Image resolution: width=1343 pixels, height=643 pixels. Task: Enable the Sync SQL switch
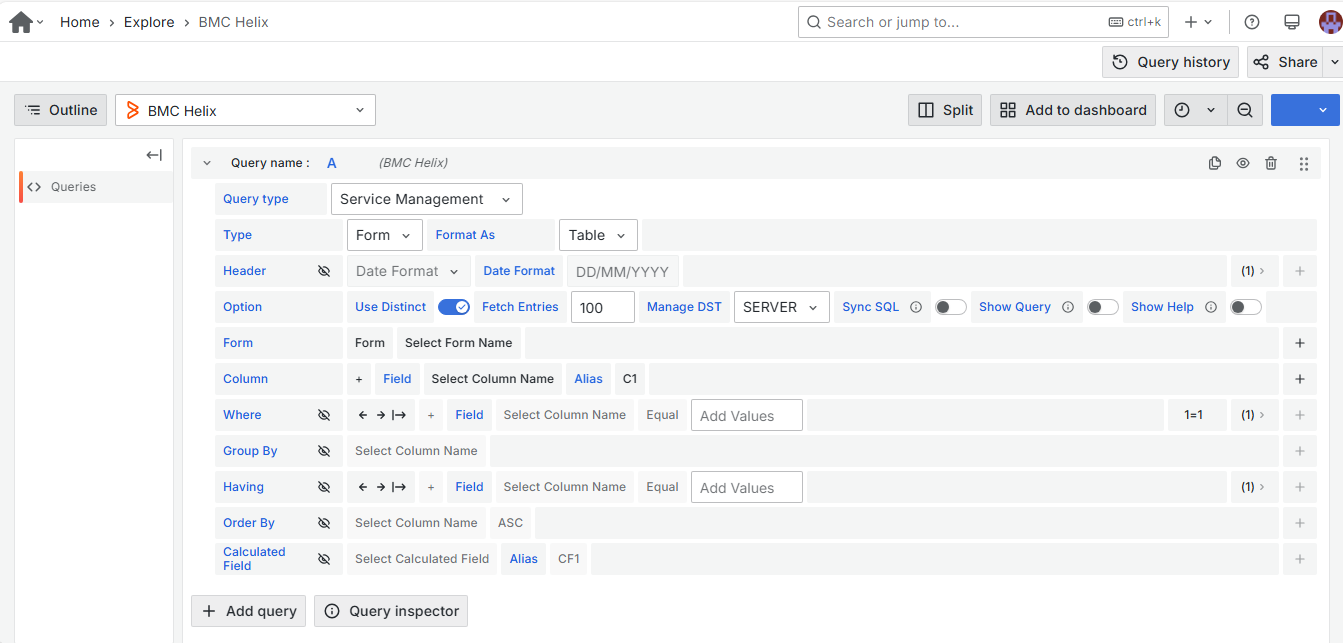pos(951,307)
